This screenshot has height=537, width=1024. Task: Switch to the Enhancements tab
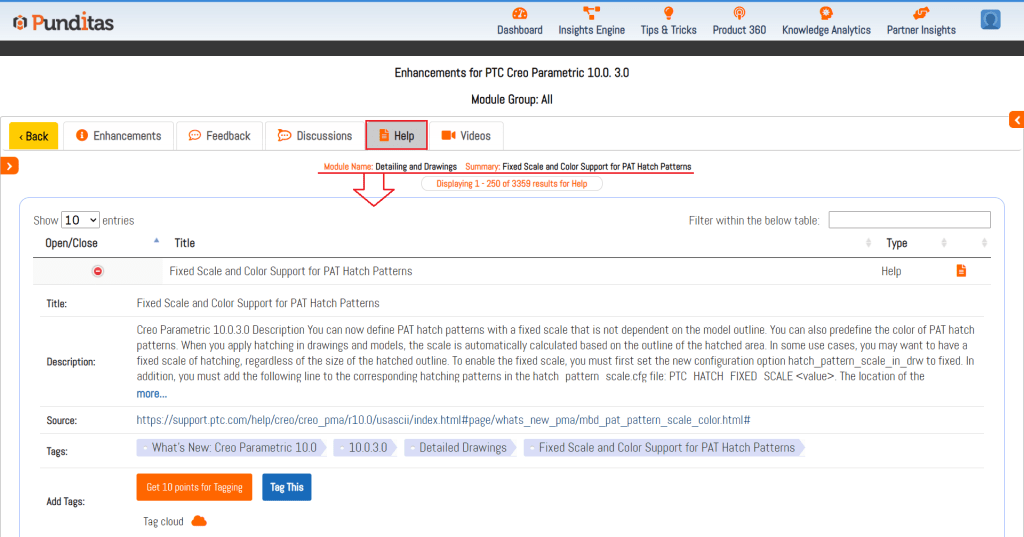(118, 136)
